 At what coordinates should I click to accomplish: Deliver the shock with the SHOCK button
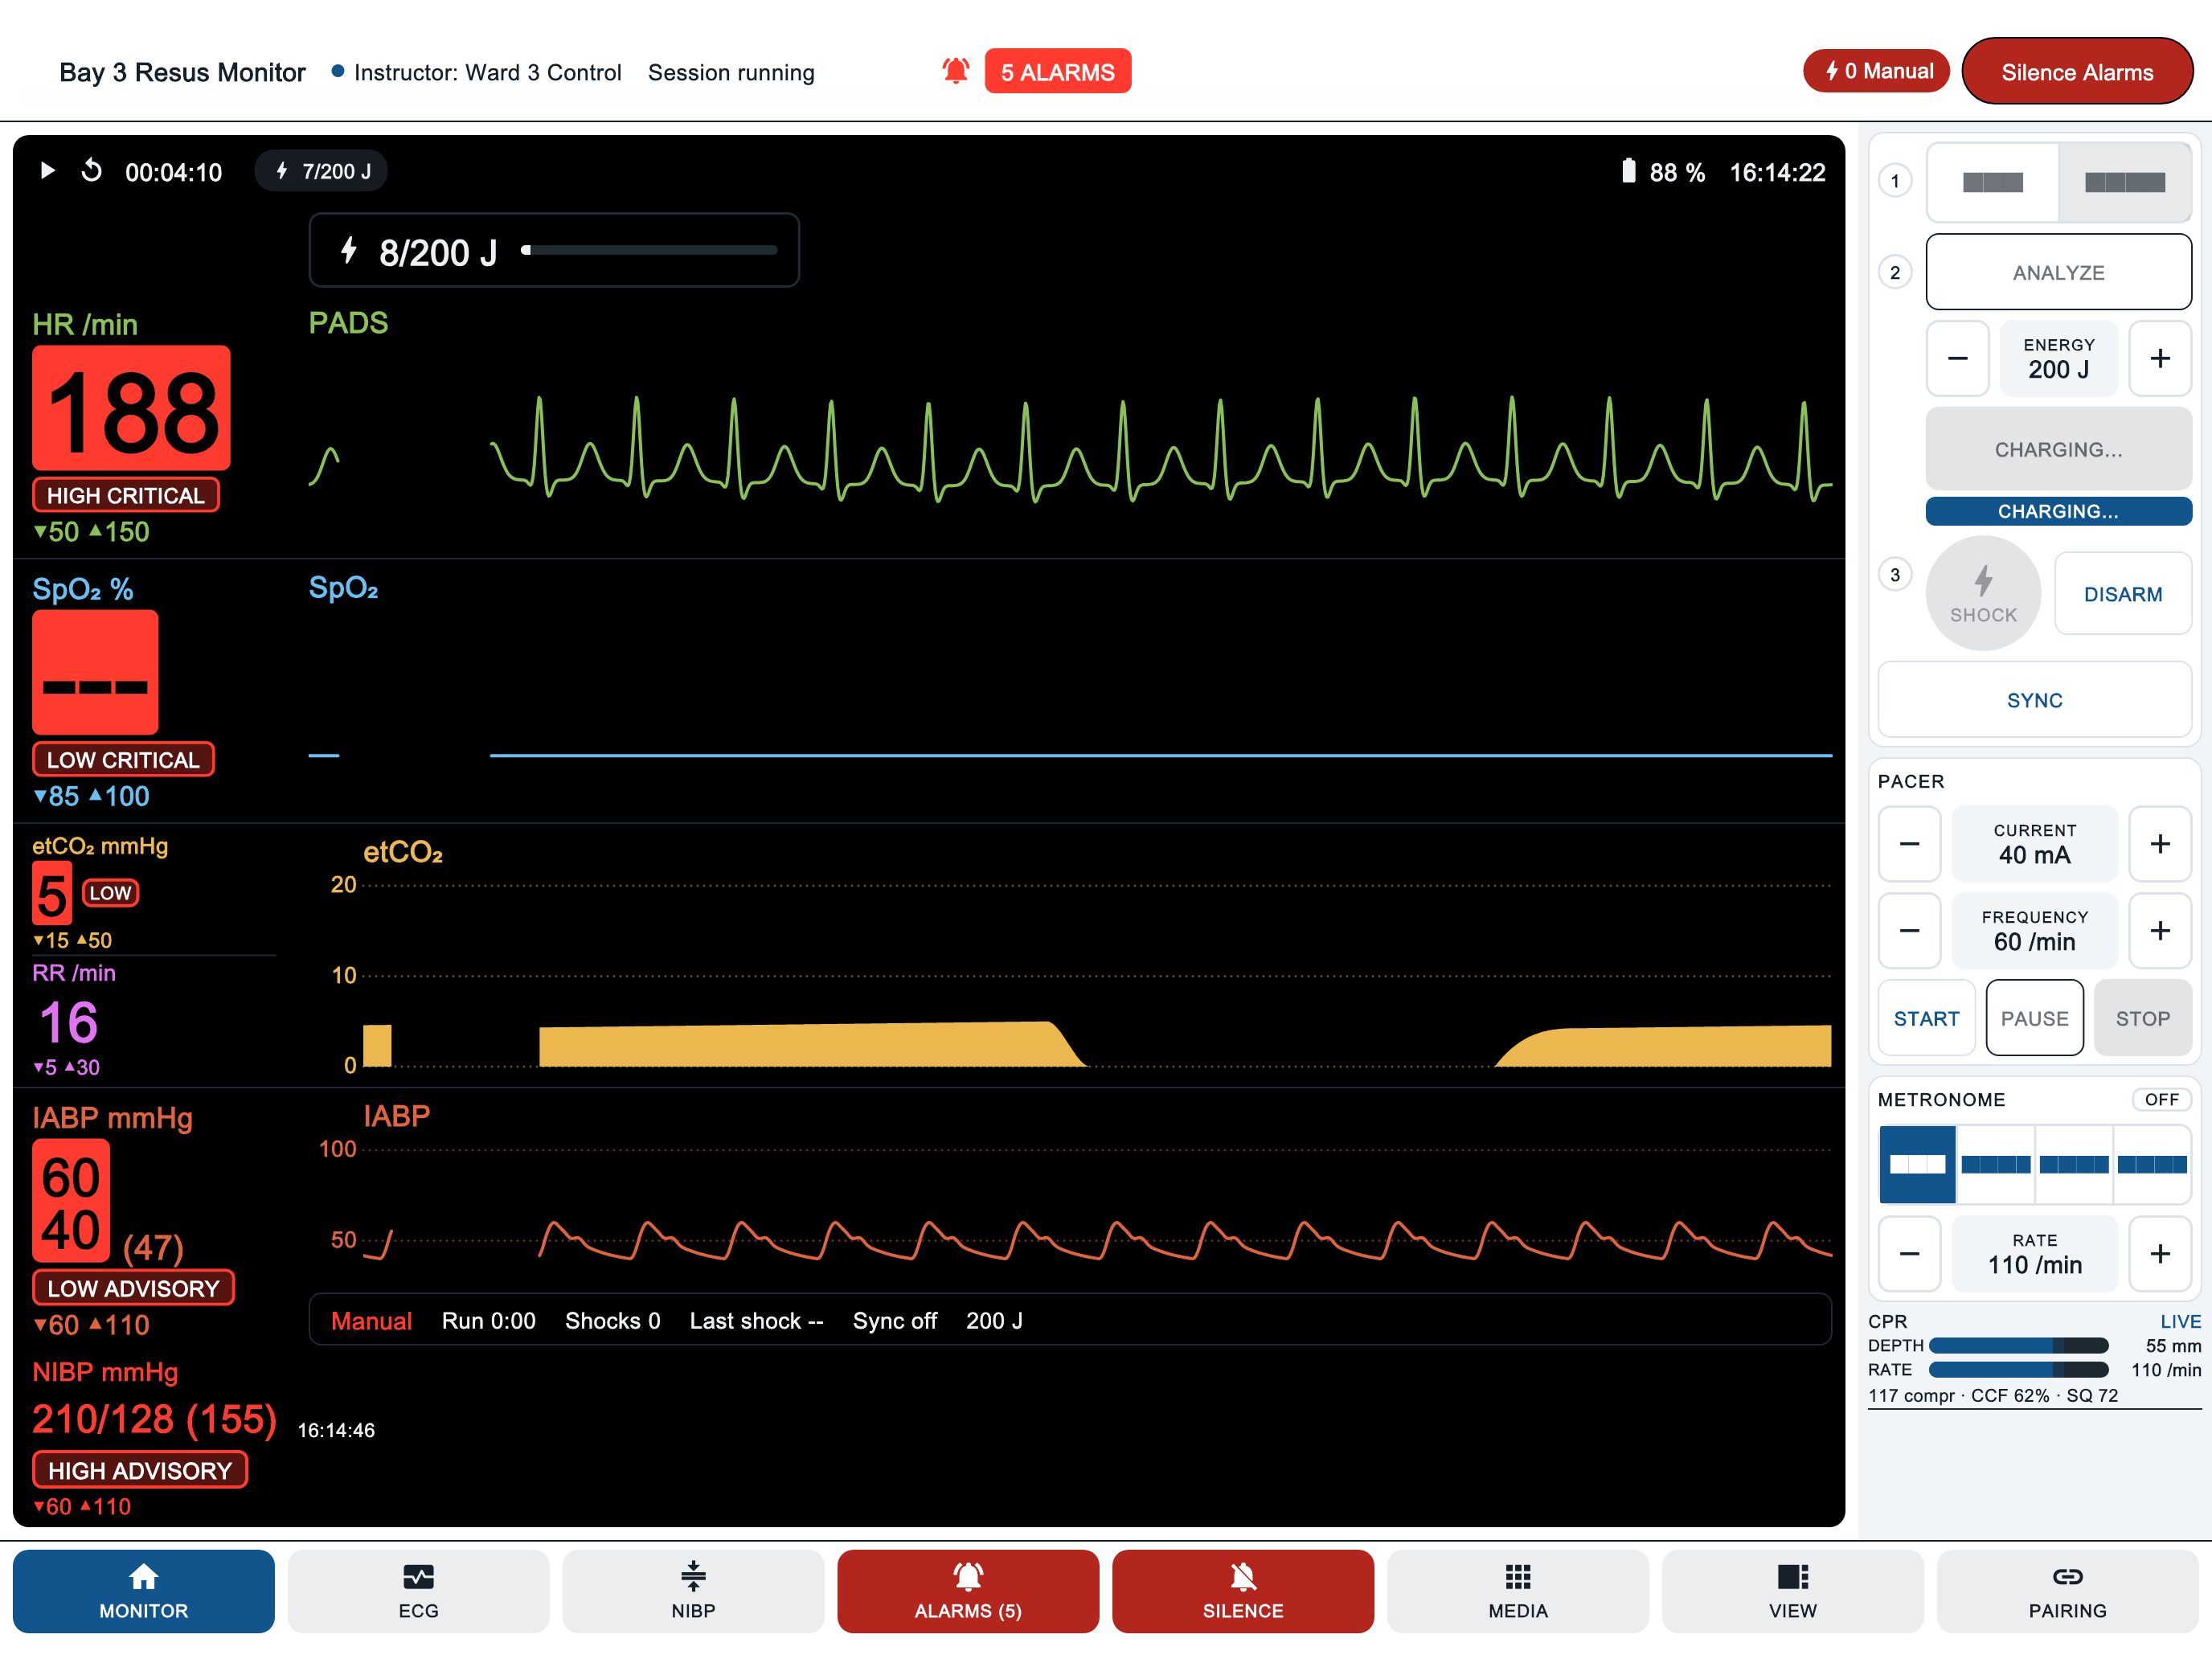pyautogui.click(x=1983, y=593)
